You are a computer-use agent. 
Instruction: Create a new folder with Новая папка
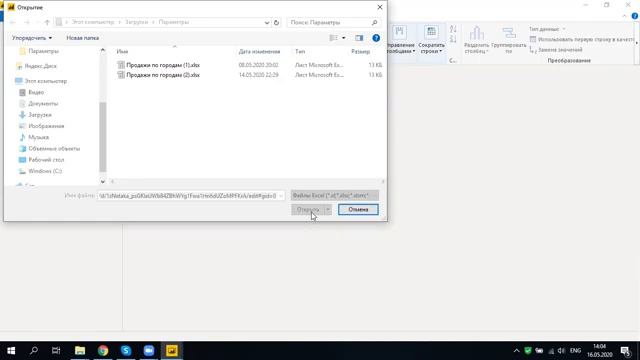82,38
